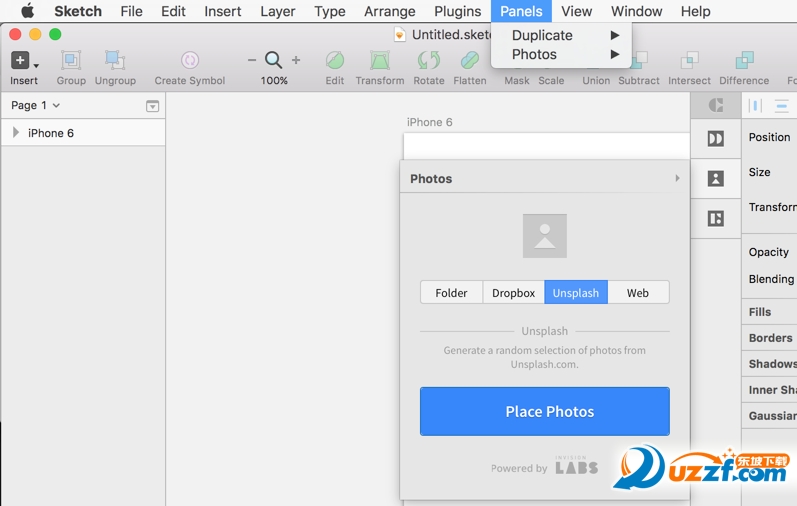
Task: Click the Flatten toolbar icon
Action: pyautogui.click(x=470, y=60)
